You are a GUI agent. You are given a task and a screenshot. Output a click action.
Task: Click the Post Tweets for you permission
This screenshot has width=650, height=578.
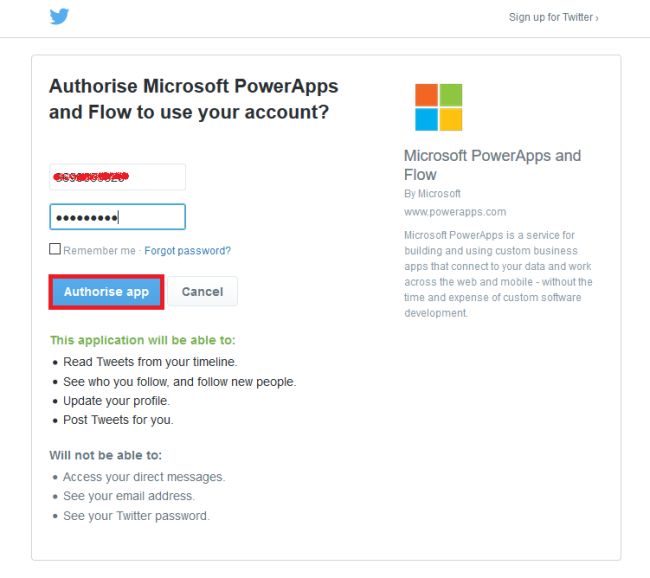click(118, 420)
